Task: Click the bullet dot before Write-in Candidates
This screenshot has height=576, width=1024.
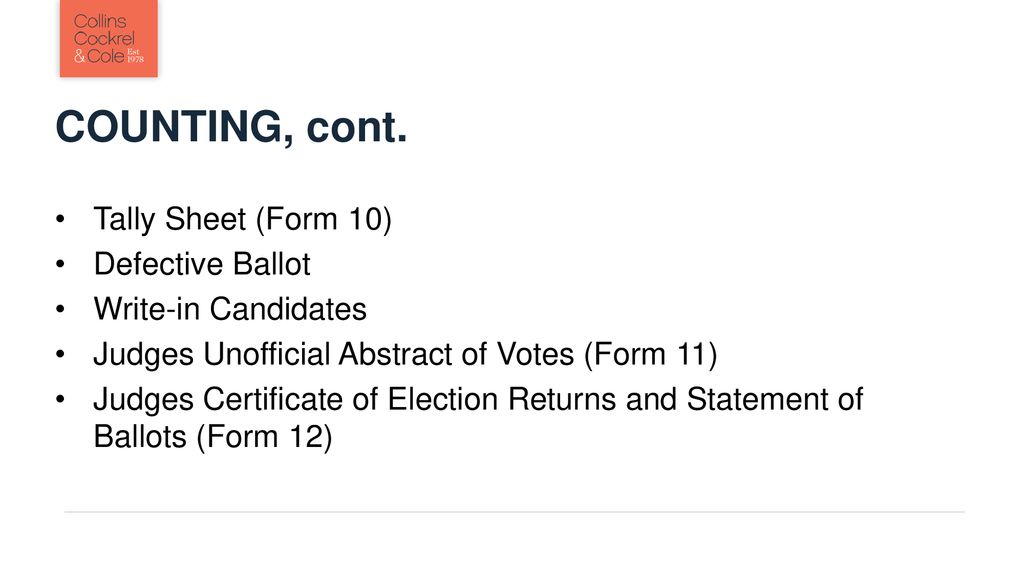Action: pos(61,309)
